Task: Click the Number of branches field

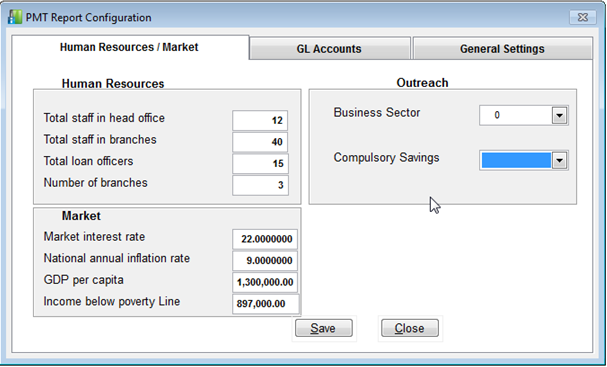Action: (260, 185)
